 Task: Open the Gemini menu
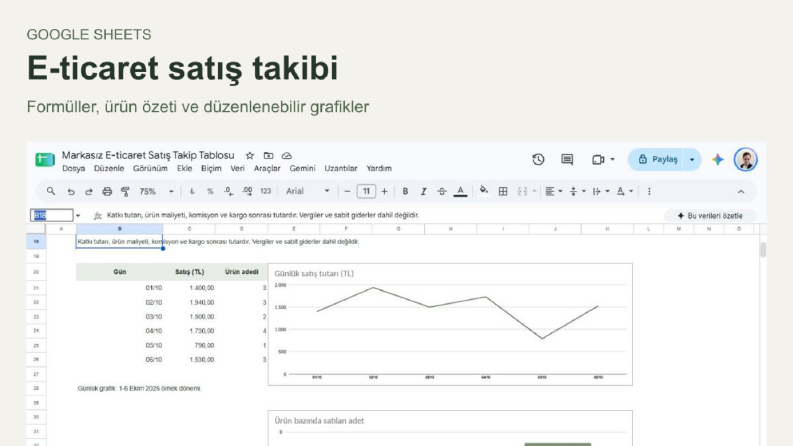pyautogui.click(x=302, y=168)
